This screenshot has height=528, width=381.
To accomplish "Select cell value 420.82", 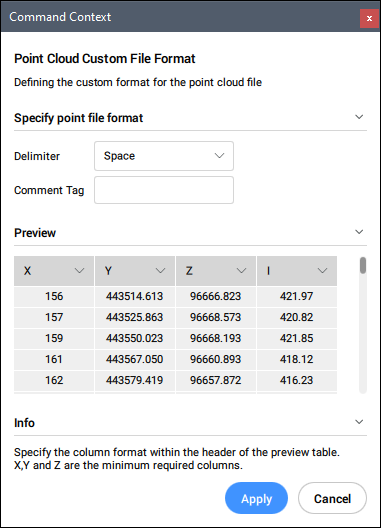I will coord(297,317).
